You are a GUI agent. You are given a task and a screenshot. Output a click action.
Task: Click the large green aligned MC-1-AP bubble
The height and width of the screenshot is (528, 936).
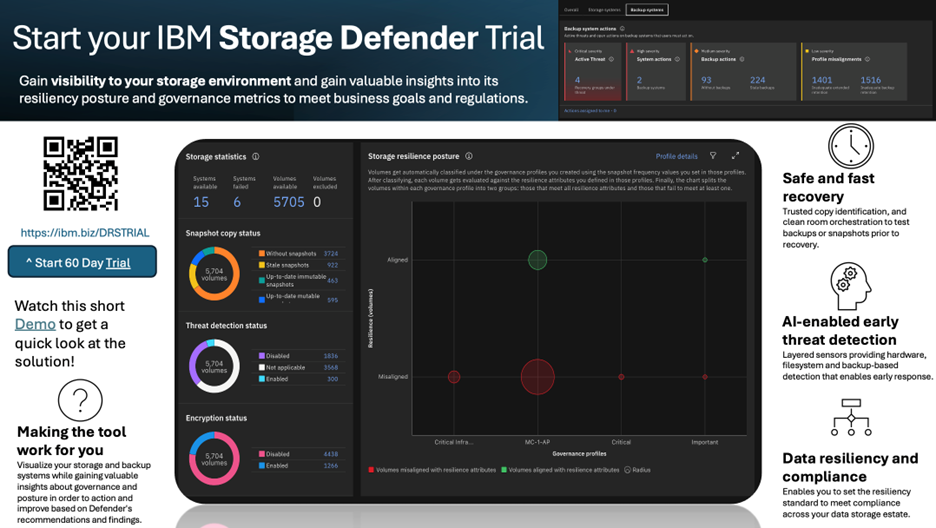[537, 260]
